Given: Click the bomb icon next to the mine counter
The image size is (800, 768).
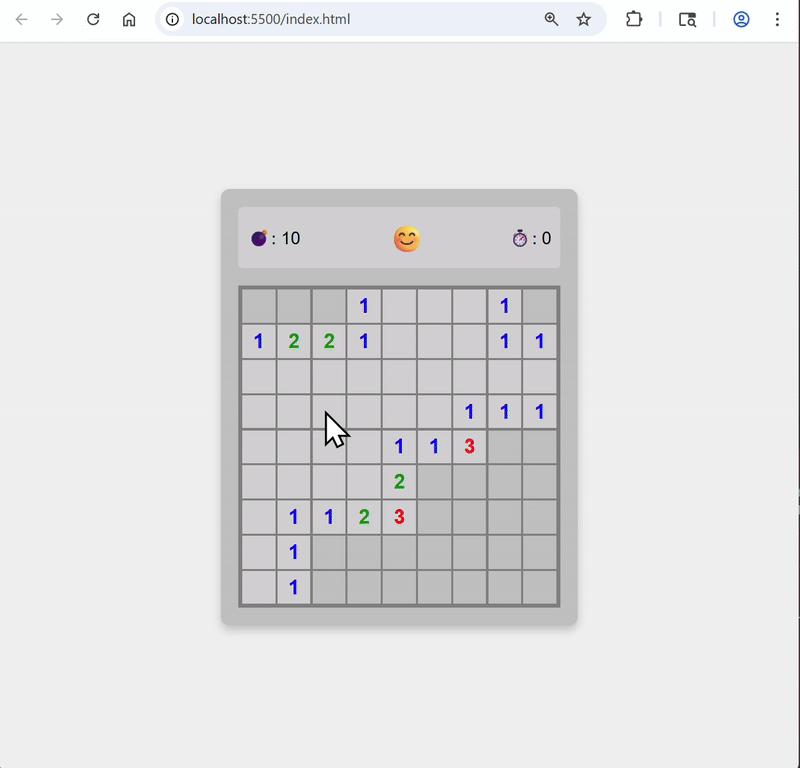Looking at the screenshot, I should pos(259,238).
